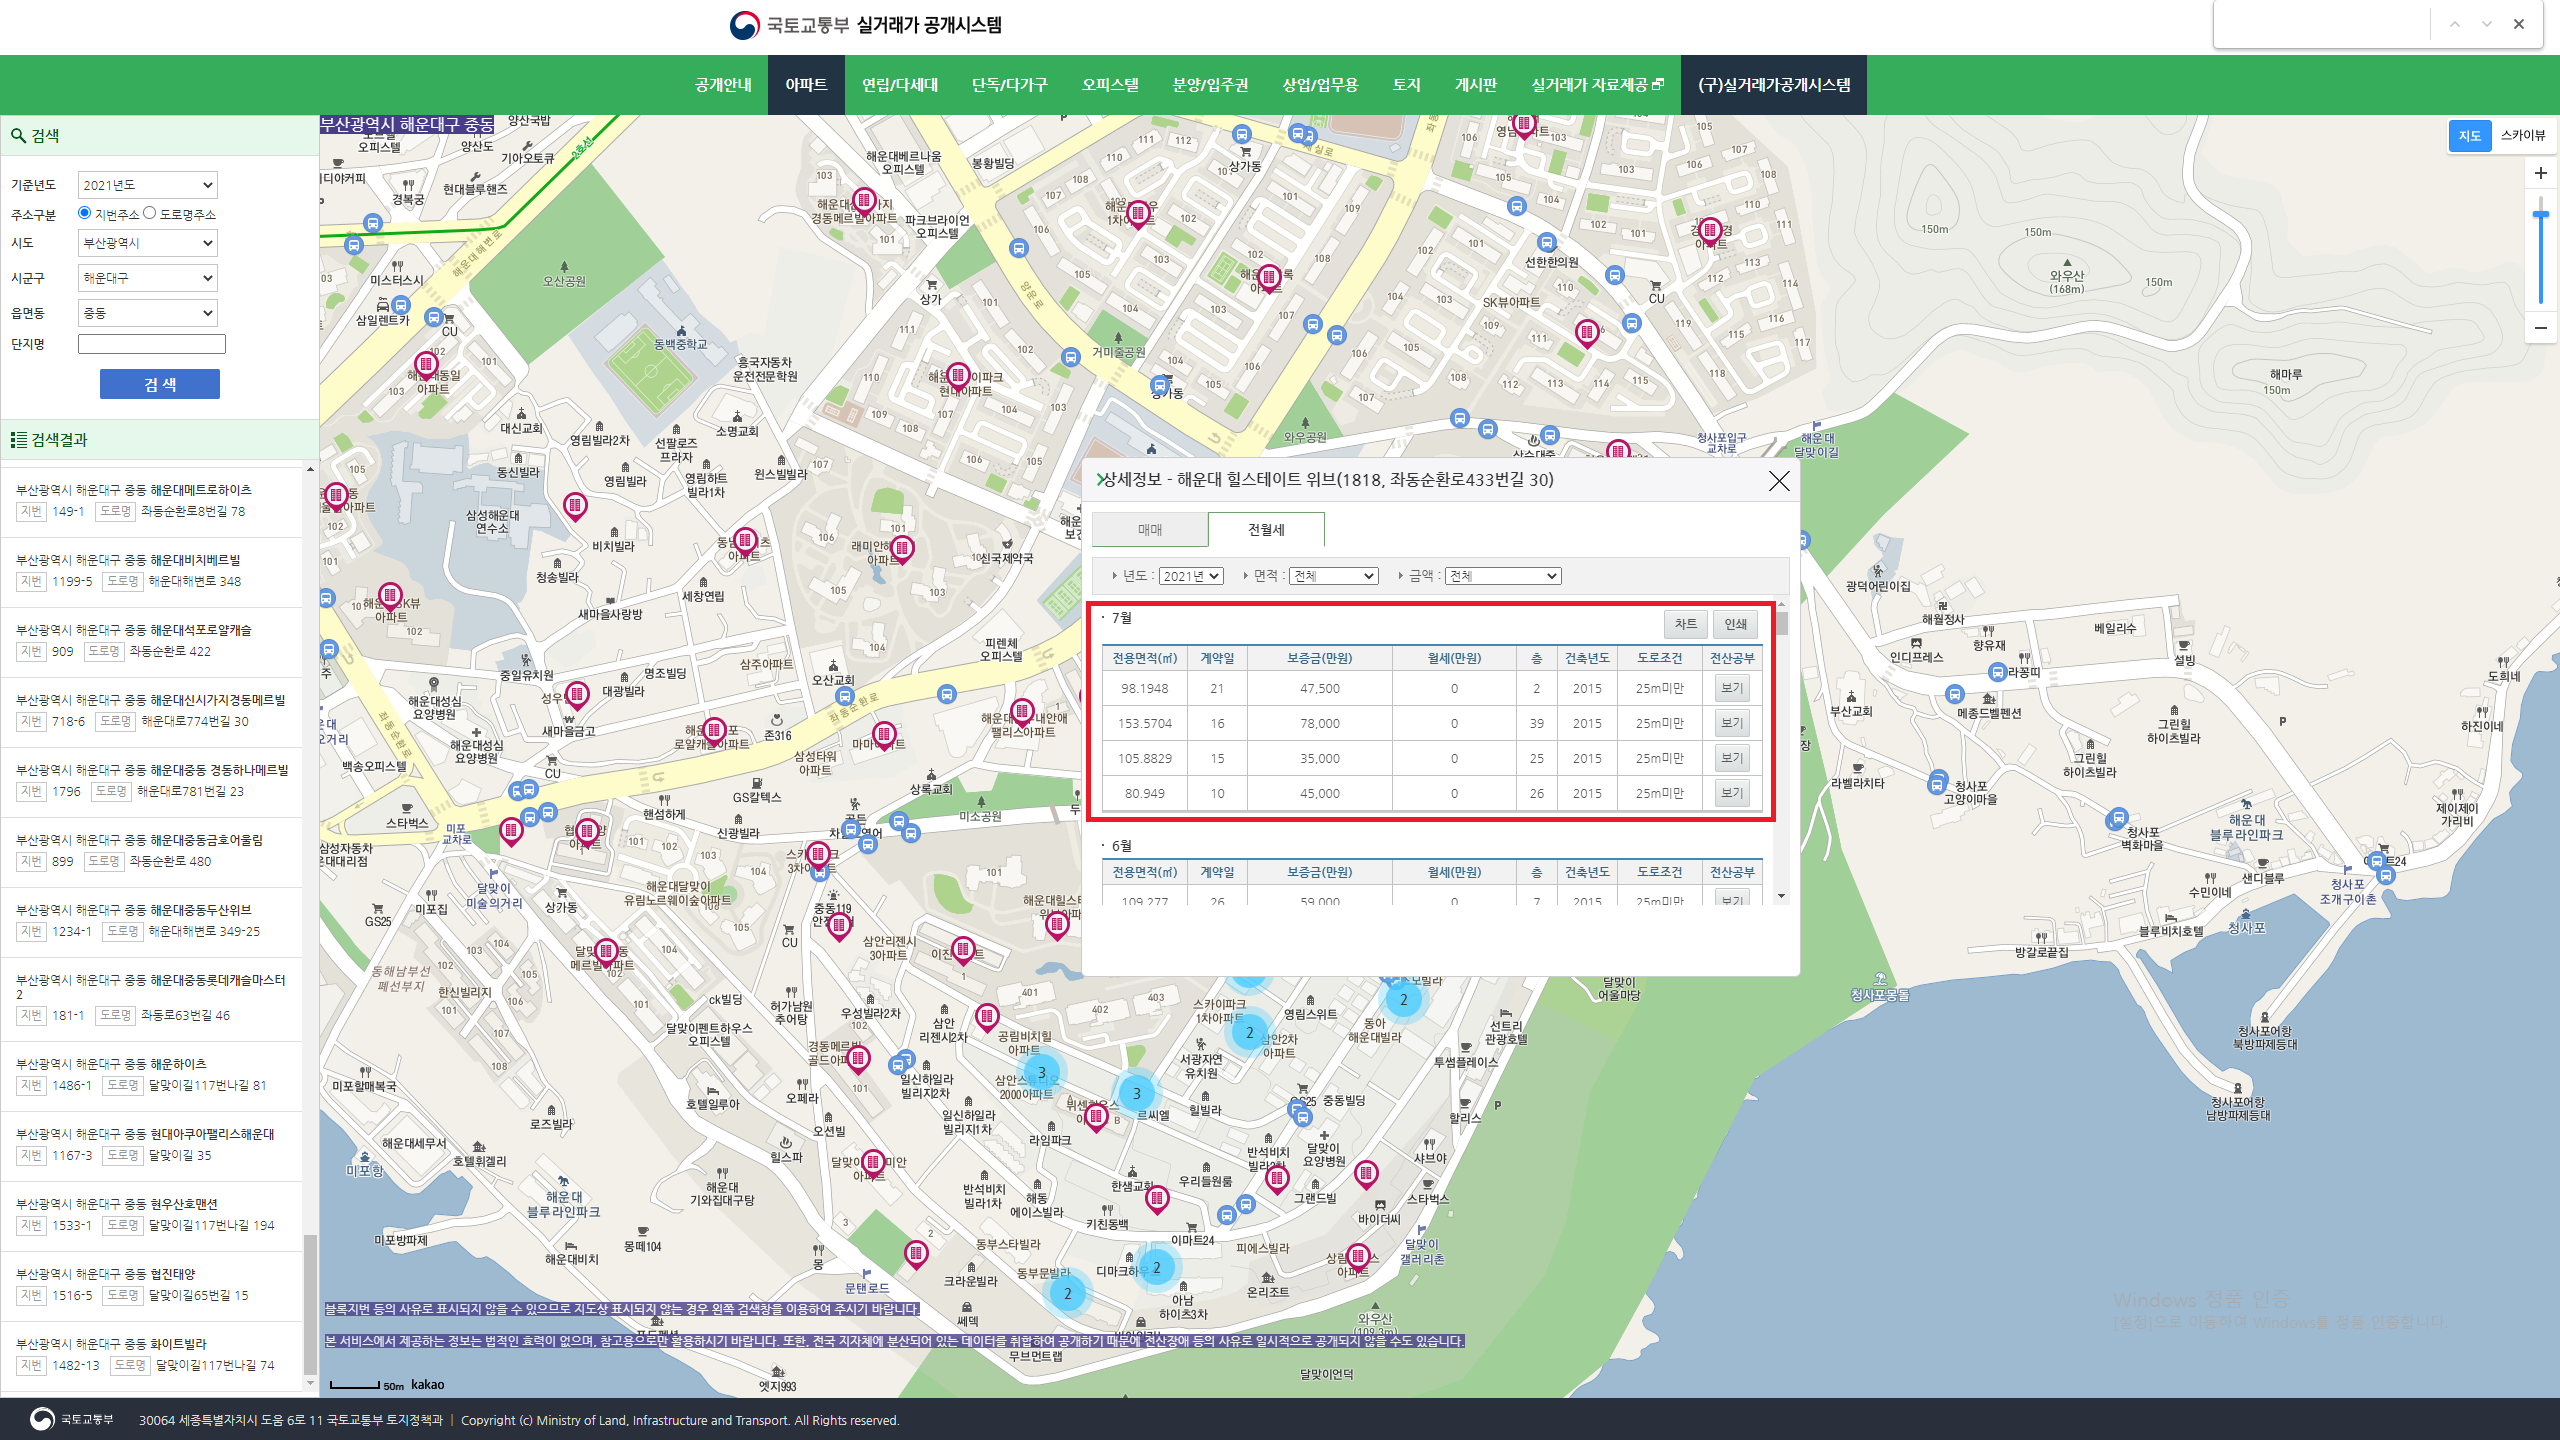Switch to the 매매 tab in popup
Viewport: 2560px width, 1440px height.
tap(1150, 530)
